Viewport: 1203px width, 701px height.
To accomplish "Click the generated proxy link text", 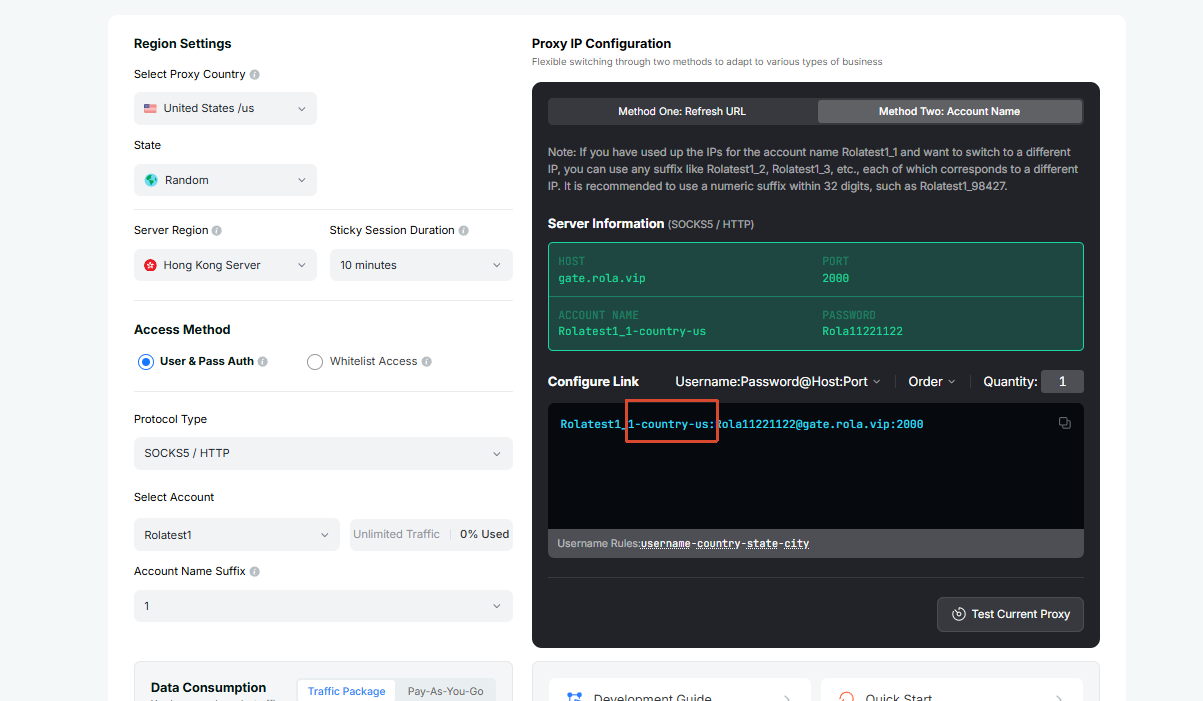I will tap(742, 424).
